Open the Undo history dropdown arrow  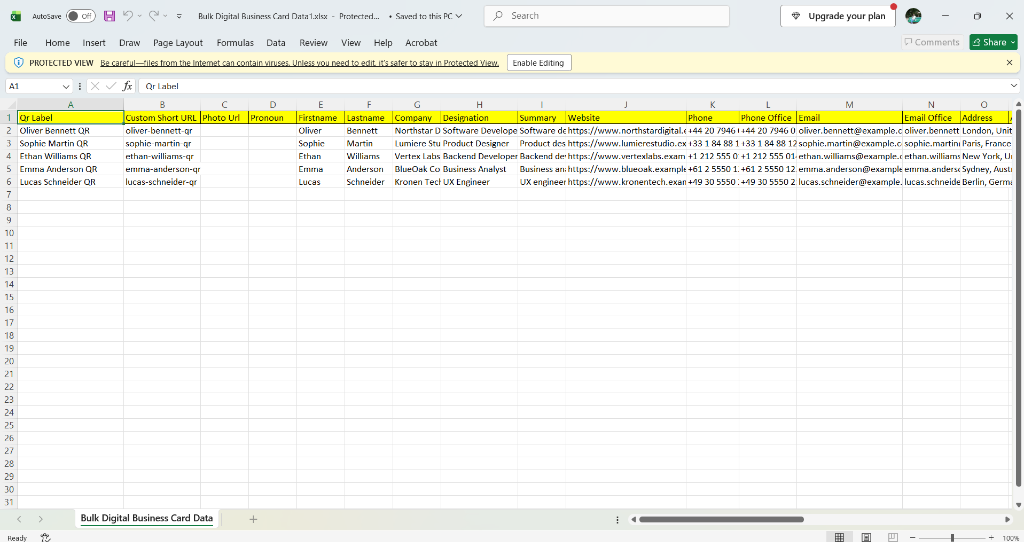pos(140,16)
